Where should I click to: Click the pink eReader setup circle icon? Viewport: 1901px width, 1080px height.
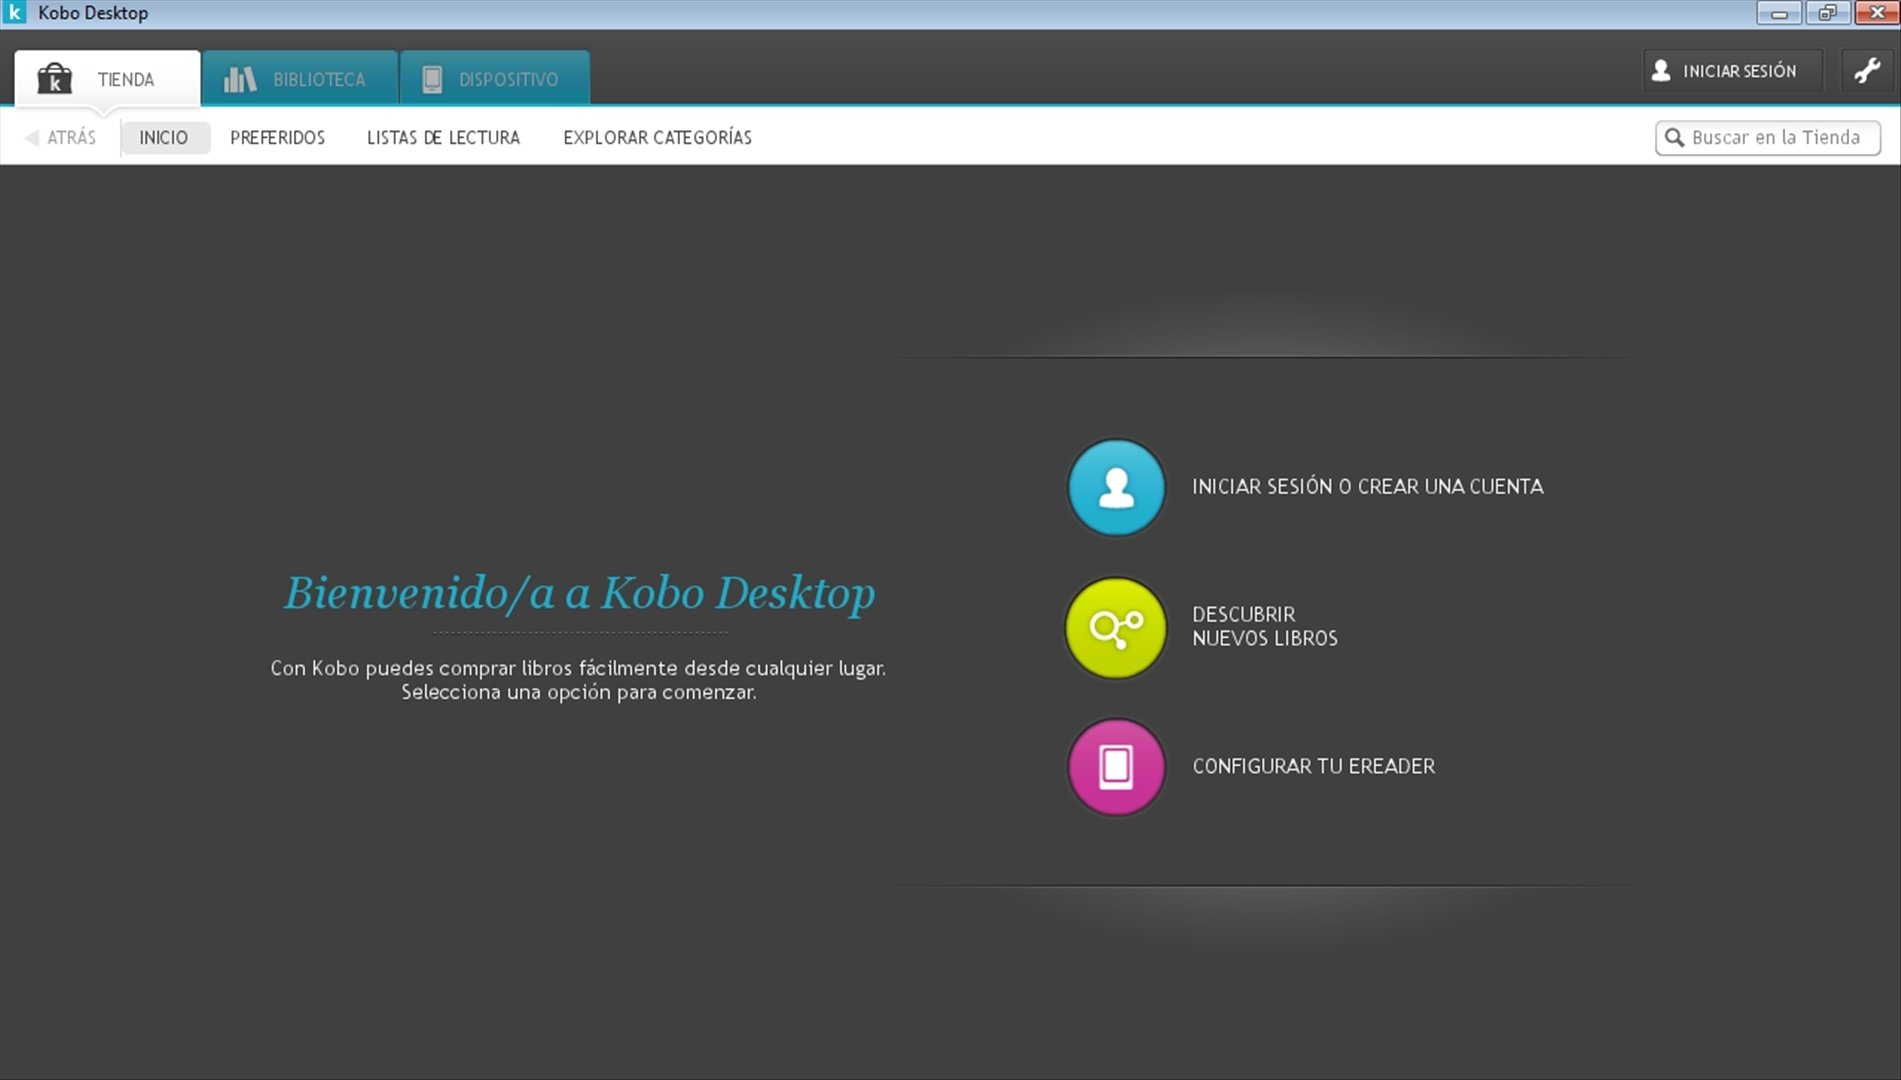[1116, 767]
